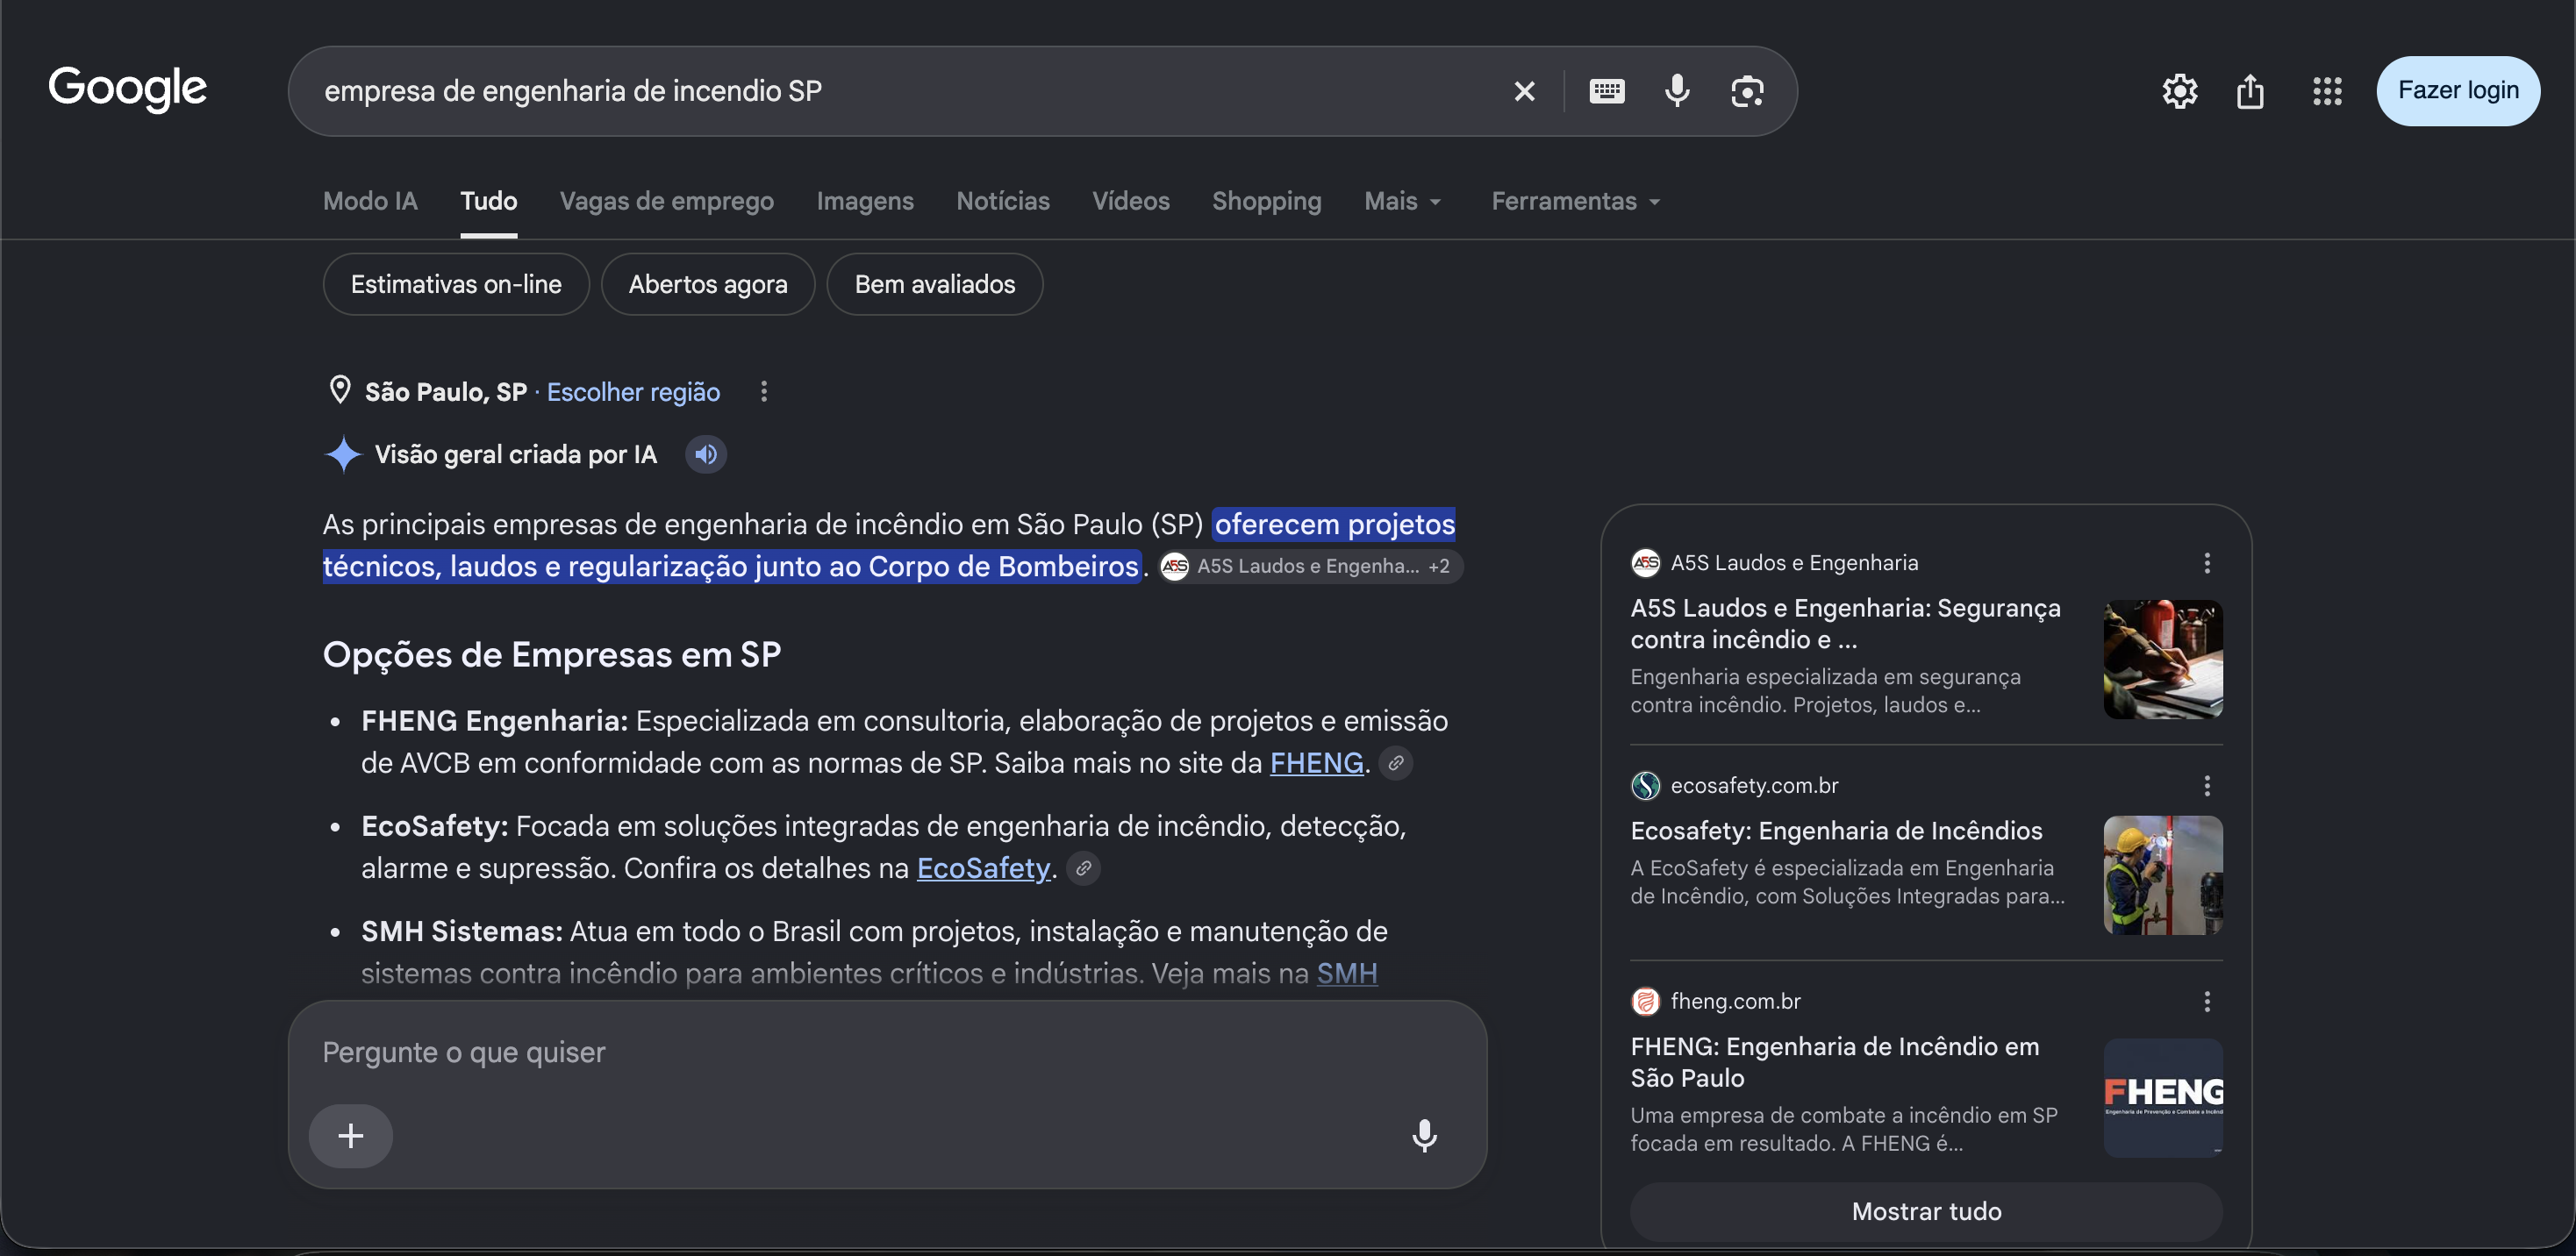The height and width of the screenshot is (1256, 2576).
Task: Click the AI overview sparkle icon
Action: (343, 454)
